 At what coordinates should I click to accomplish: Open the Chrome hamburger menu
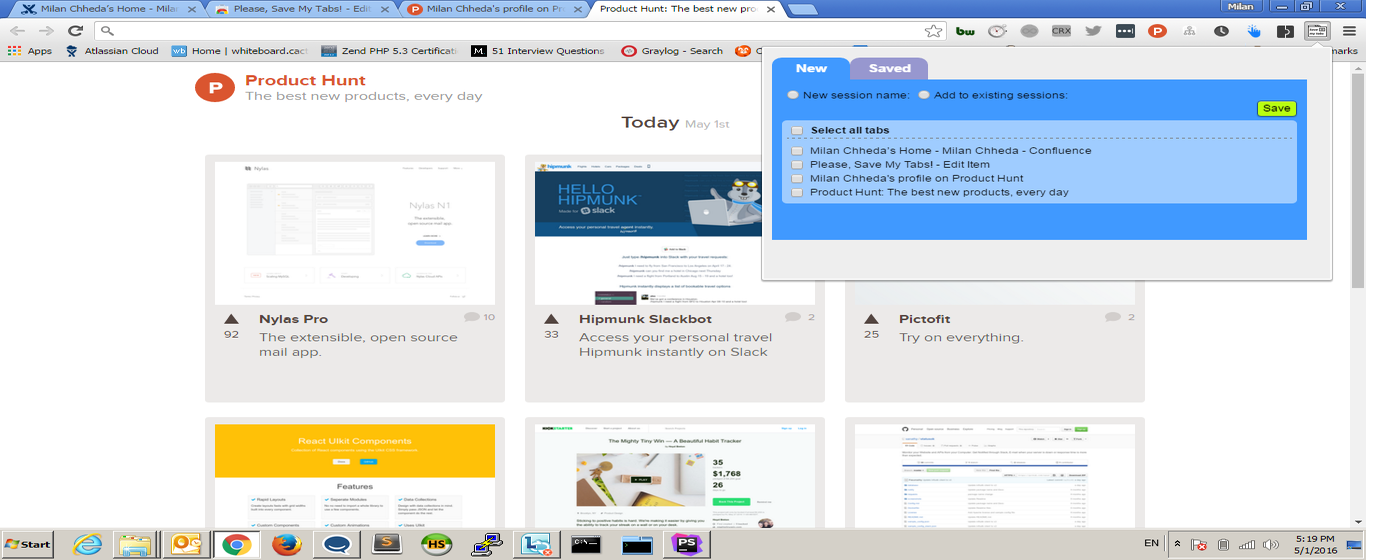(1349, 31)
